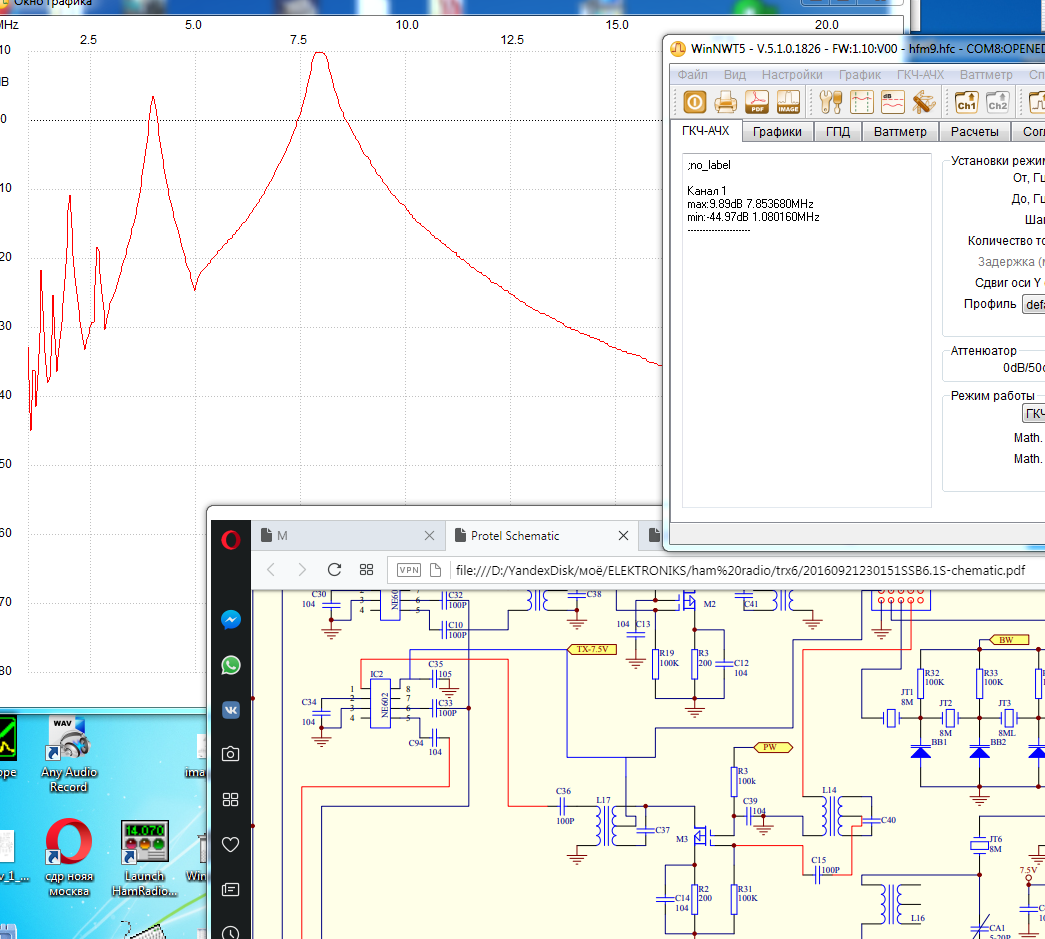Click the graph peak near 7.85 MHz
The image size is (1045, 939).
click(321, 53)
